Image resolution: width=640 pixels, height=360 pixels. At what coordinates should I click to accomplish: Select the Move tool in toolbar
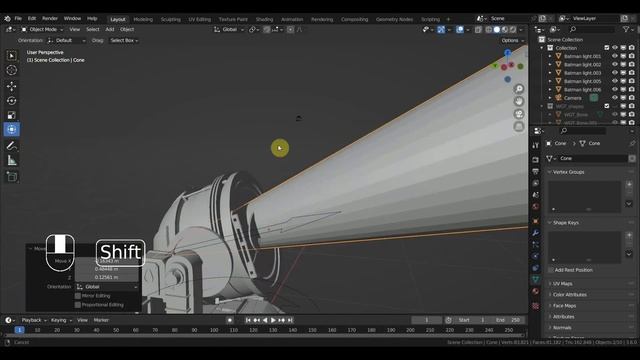11,86
